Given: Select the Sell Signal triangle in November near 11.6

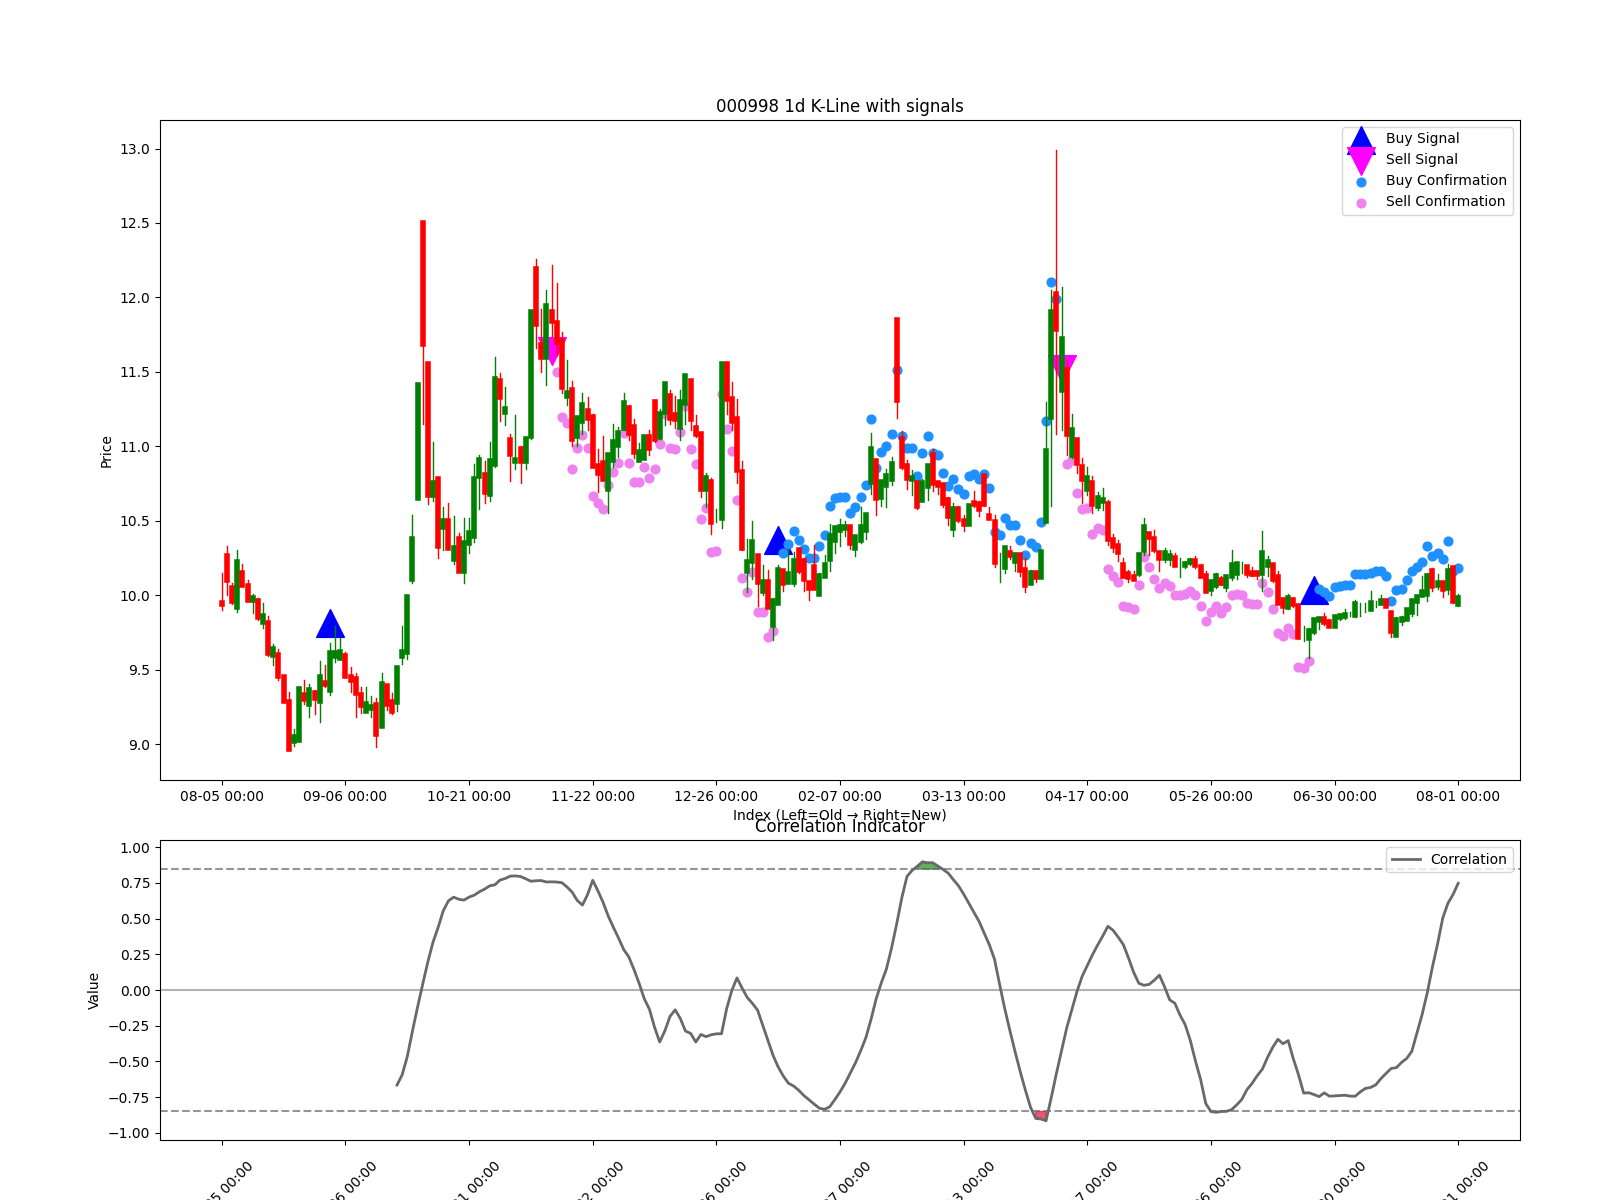Looking at the screenshot, I should coord(551,351).
